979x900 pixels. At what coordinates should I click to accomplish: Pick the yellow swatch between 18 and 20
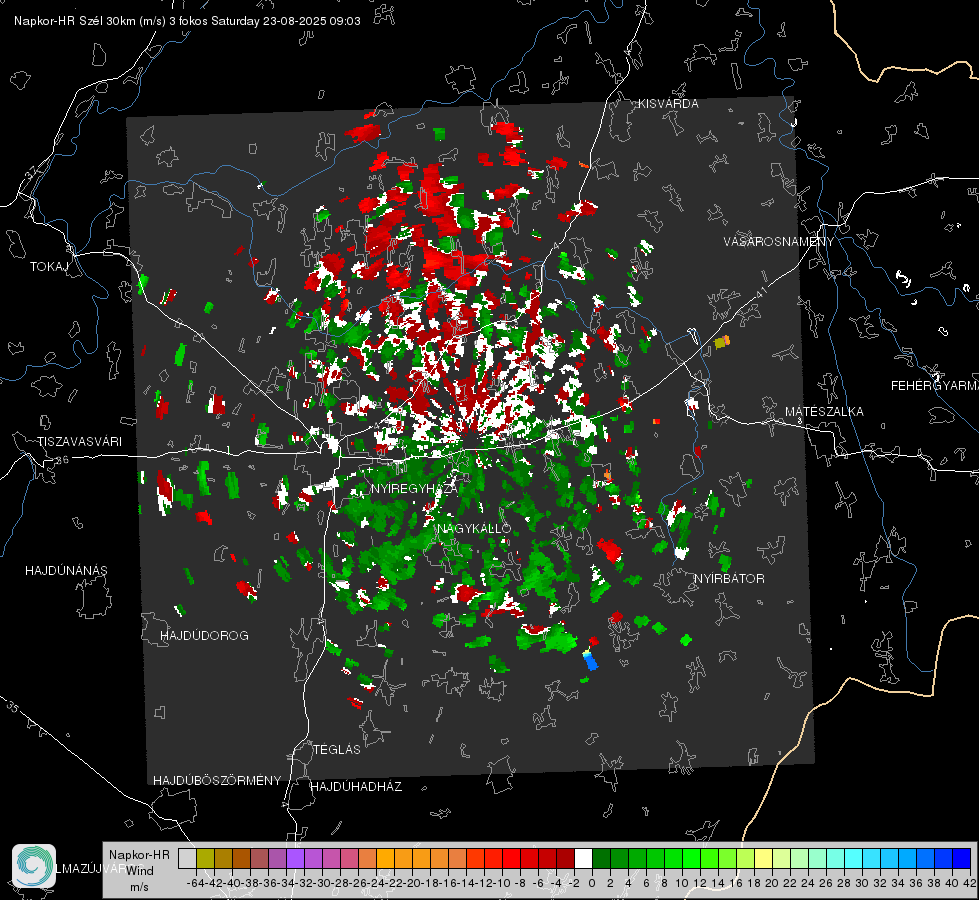[x=763, y=859]
